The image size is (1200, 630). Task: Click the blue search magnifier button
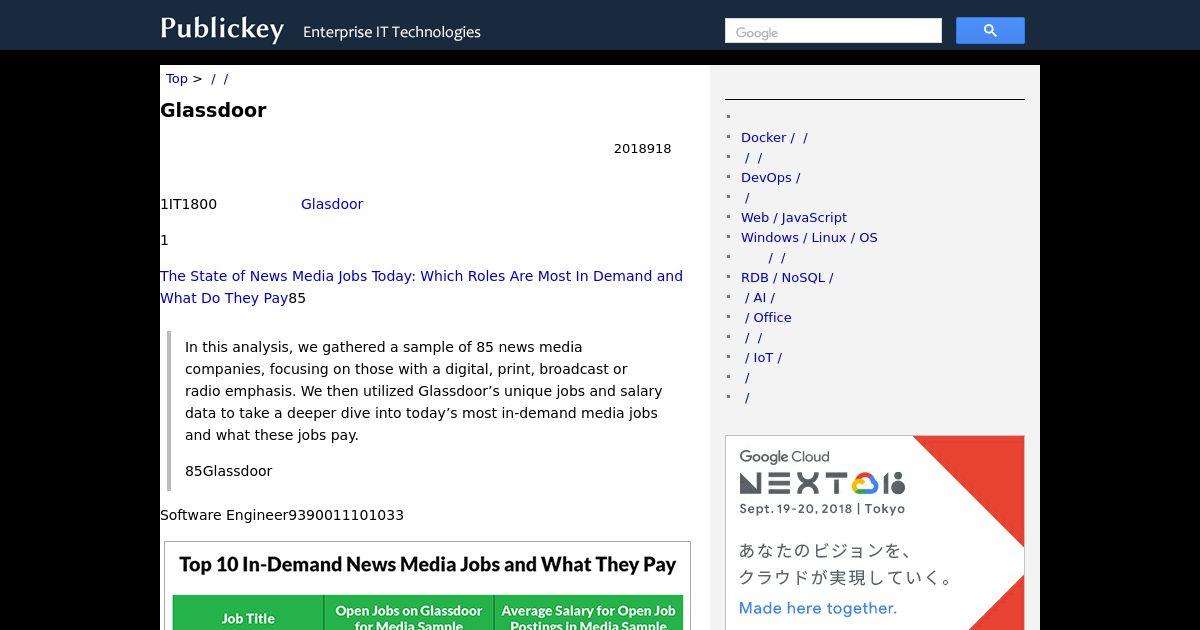pos(990,31)
